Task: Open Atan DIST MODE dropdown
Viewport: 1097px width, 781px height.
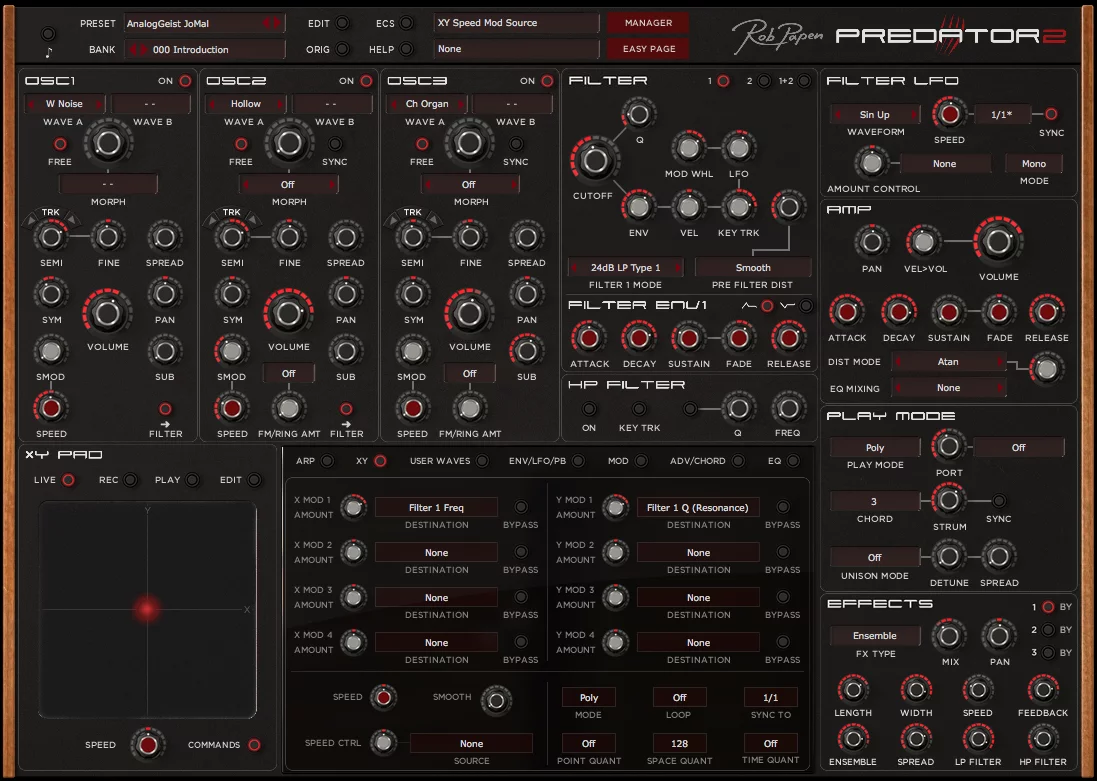Action: (948, 362)
